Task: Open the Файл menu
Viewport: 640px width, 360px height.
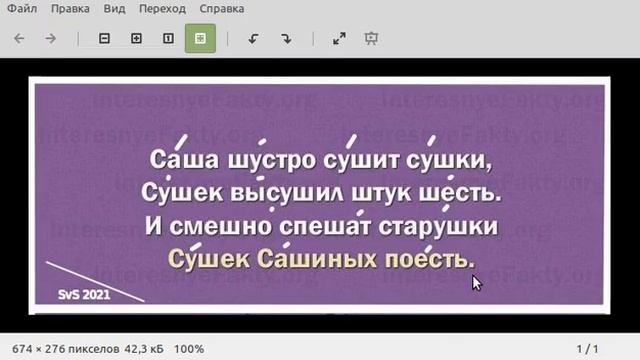Action: coord(22,9)
